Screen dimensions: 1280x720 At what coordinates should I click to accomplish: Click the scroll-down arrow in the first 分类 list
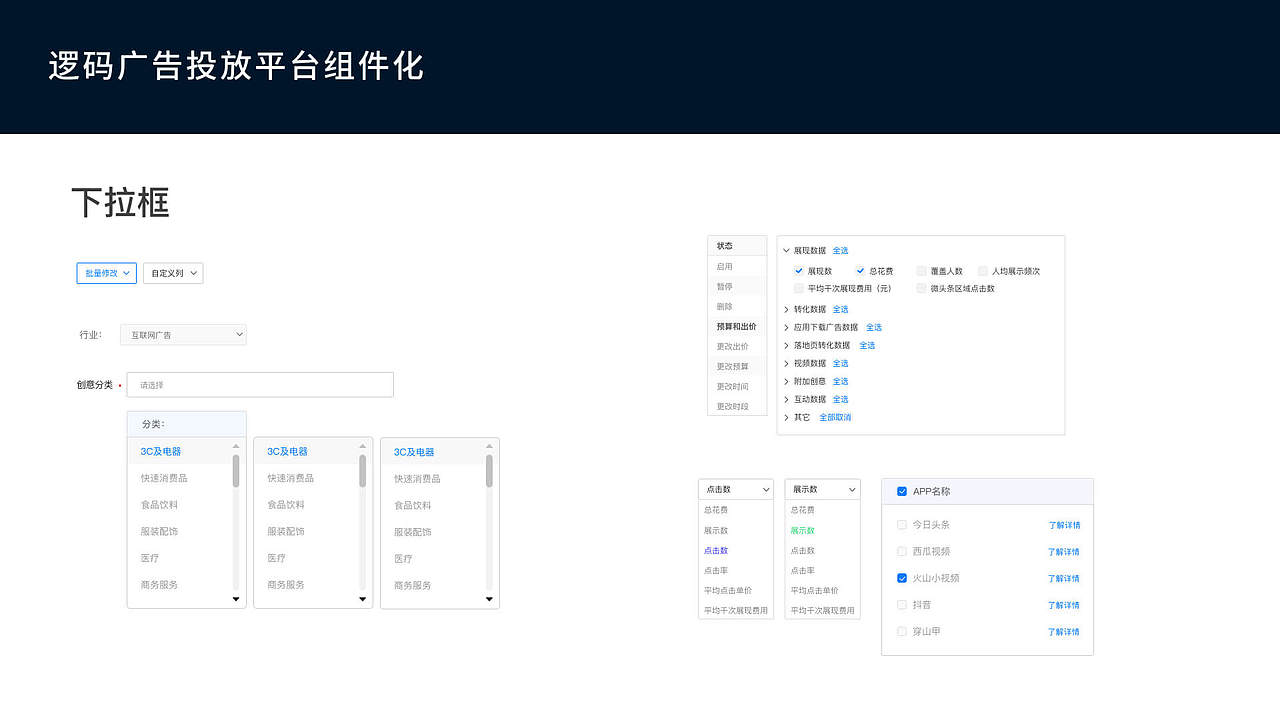[x=236, y=599]
